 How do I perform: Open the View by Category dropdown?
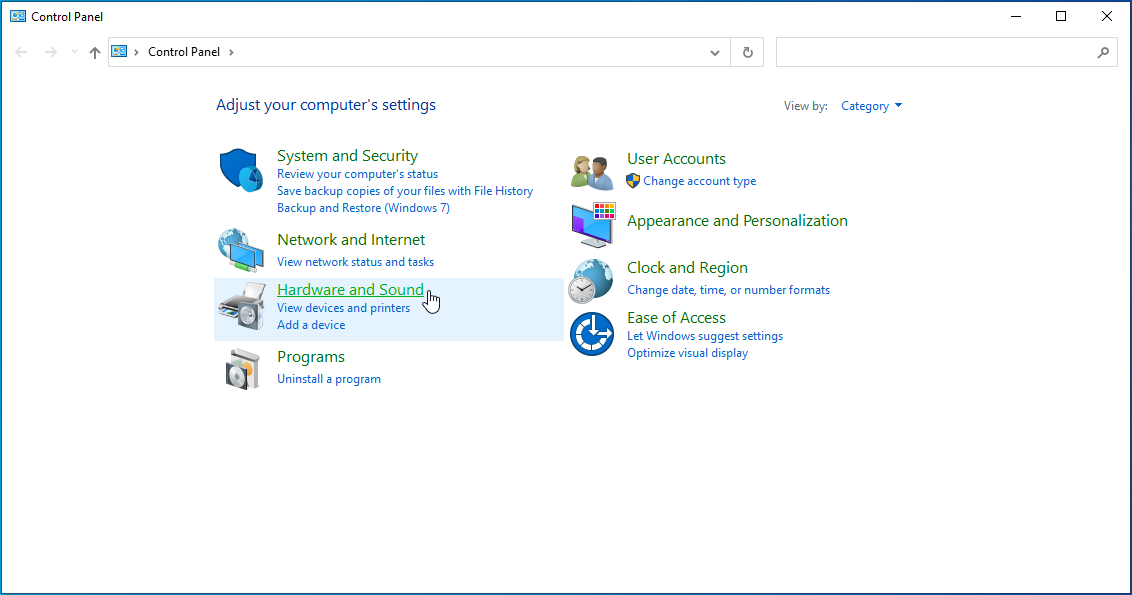pos(871,106)
